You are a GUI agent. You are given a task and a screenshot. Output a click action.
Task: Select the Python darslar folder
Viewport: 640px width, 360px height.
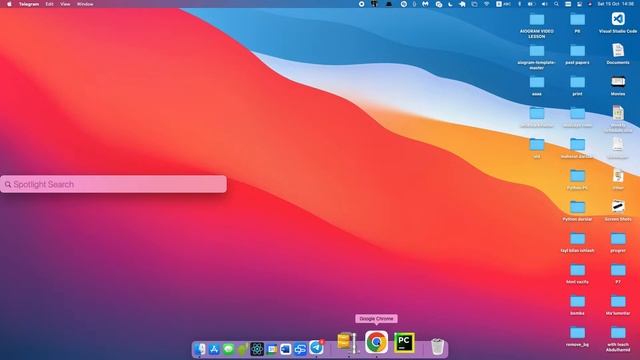coord(577,211)
